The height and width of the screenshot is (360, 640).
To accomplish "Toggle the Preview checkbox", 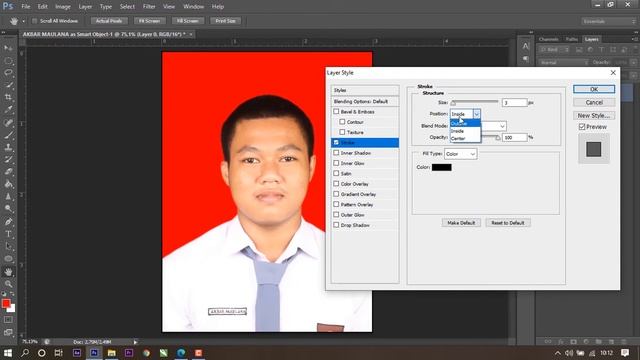I will (x=582, y=127).
